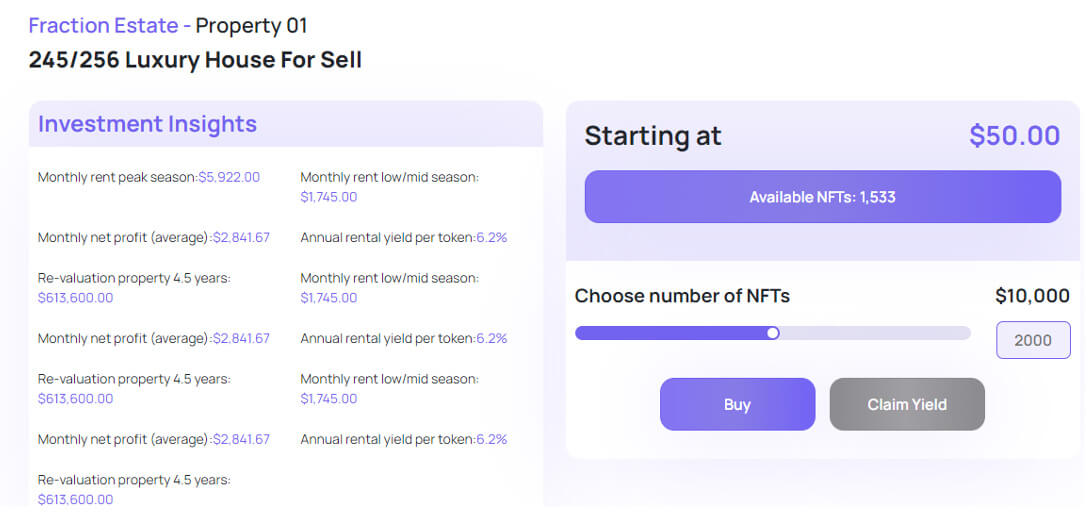Click the topmost 6.2% rental yield value

(491, 238)
